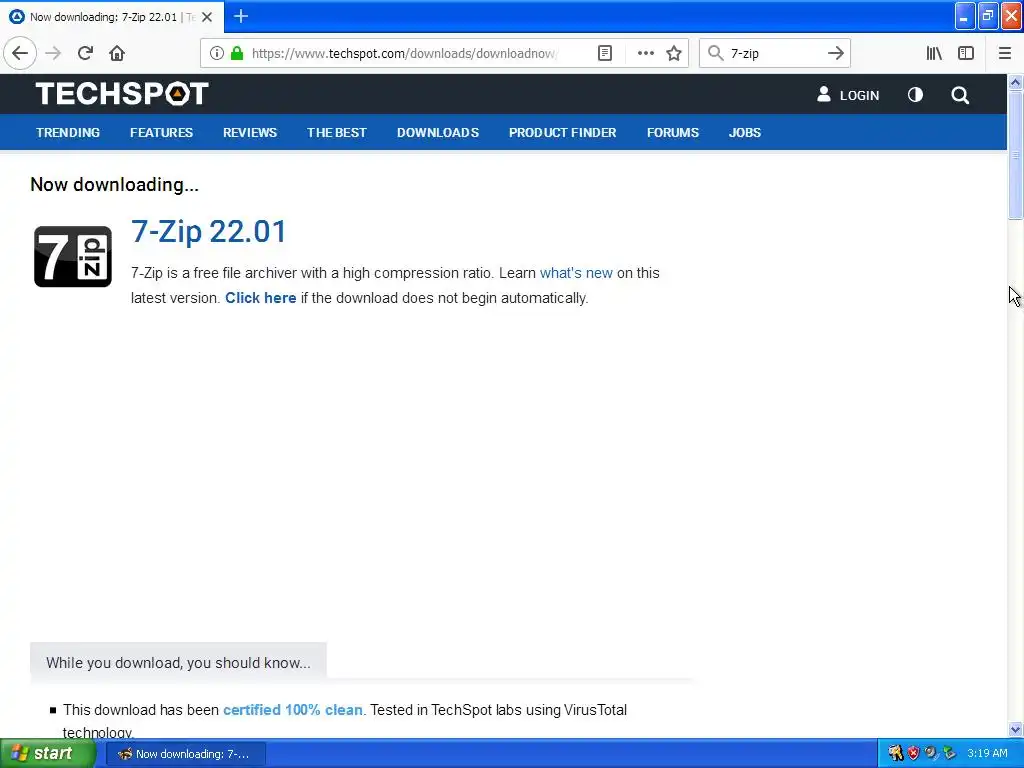Open THE BEST menu item

coord(337,133)
